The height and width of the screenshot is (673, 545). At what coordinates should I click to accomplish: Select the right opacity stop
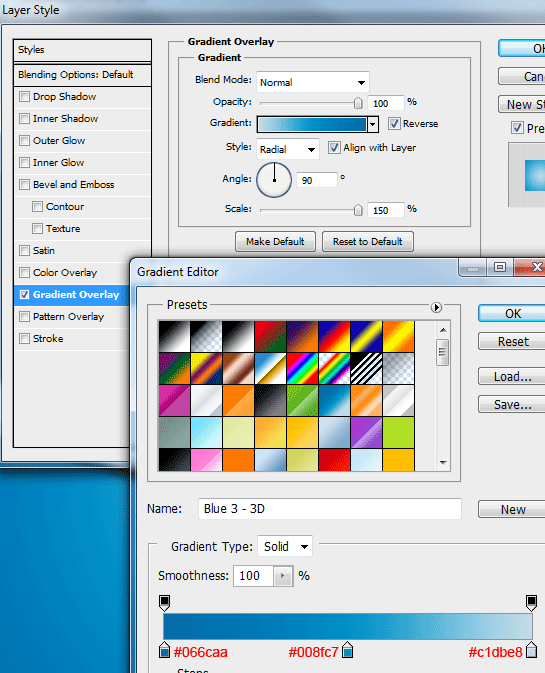pos(531,602)
